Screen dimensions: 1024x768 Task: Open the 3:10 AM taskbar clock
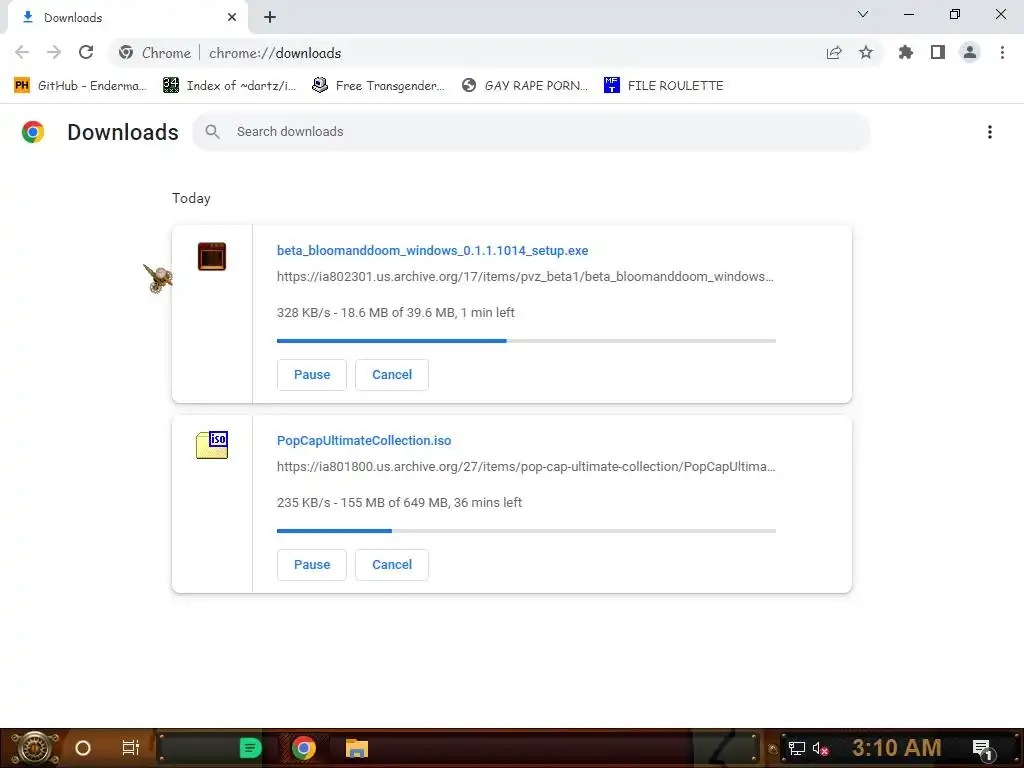(897, 748)
